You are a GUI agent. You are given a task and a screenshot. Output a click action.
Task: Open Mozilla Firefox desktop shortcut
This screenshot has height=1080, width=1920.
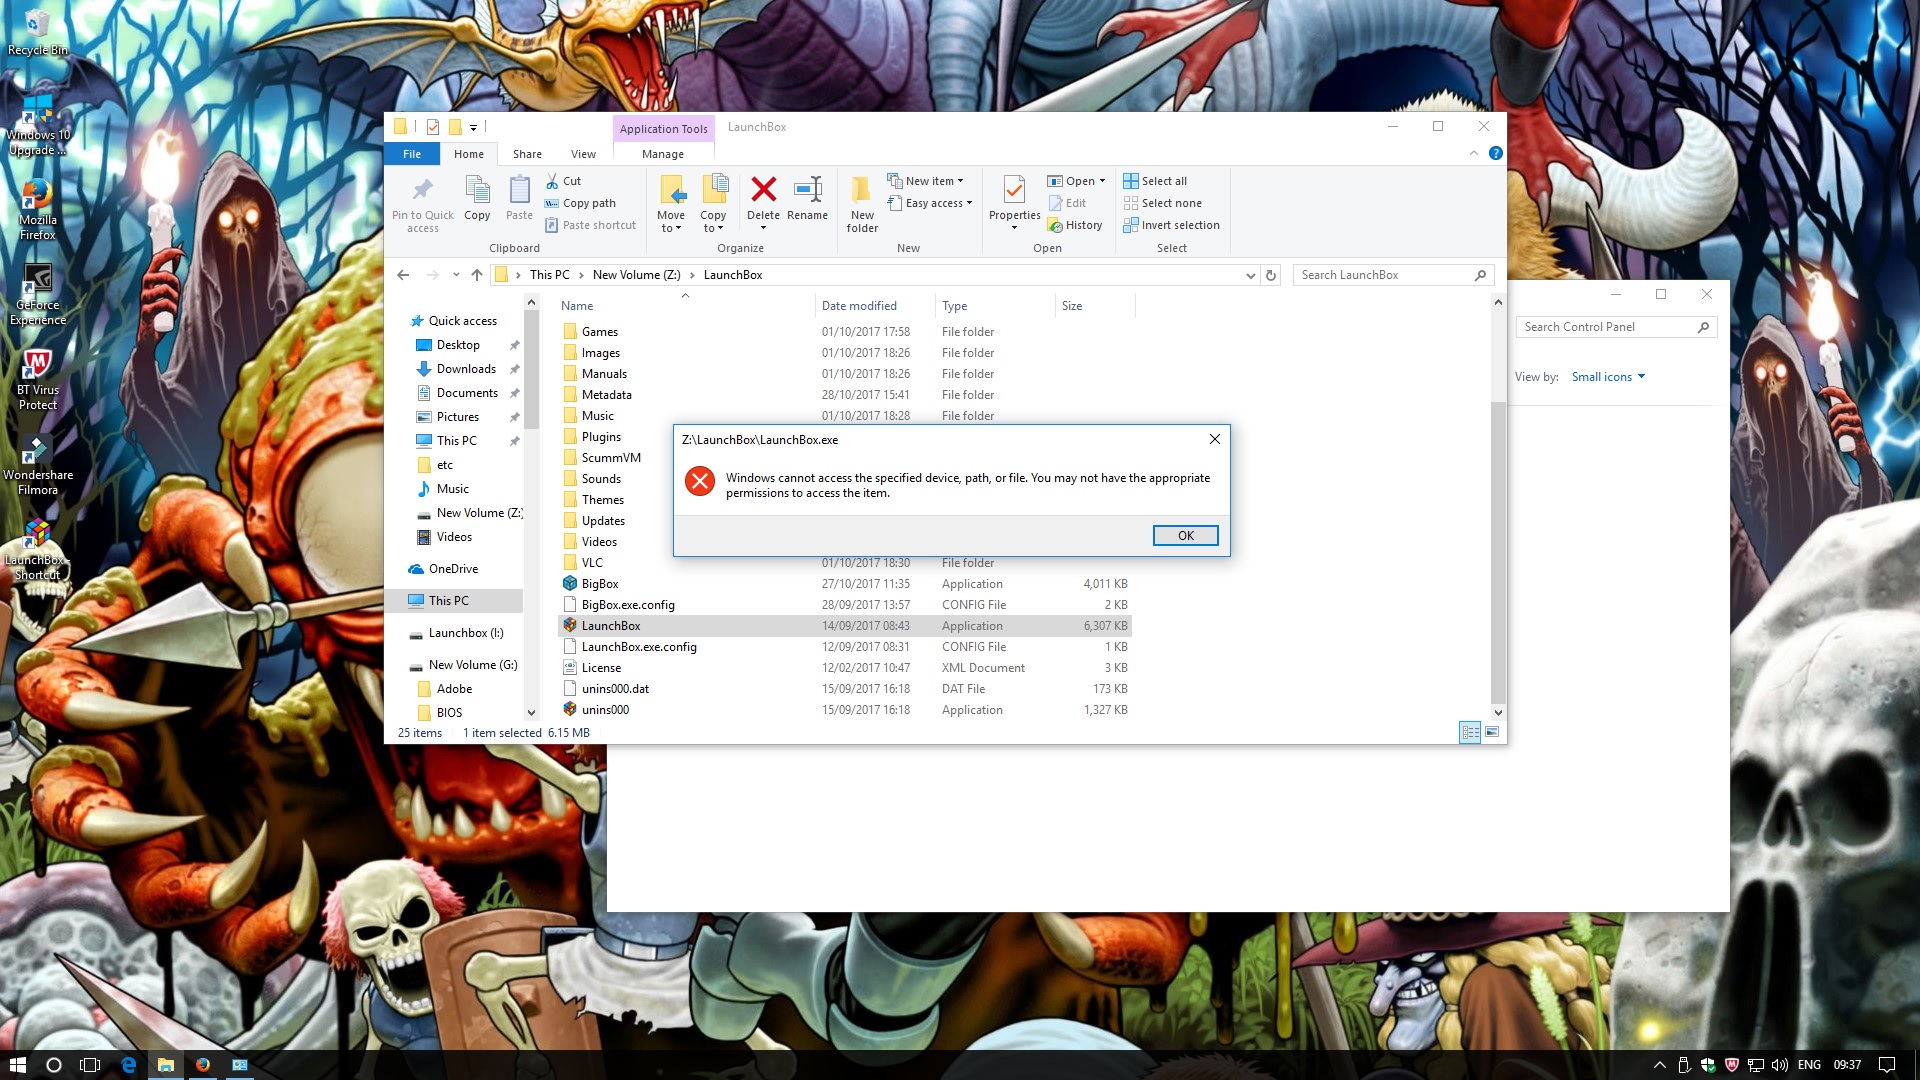[37, 208]
